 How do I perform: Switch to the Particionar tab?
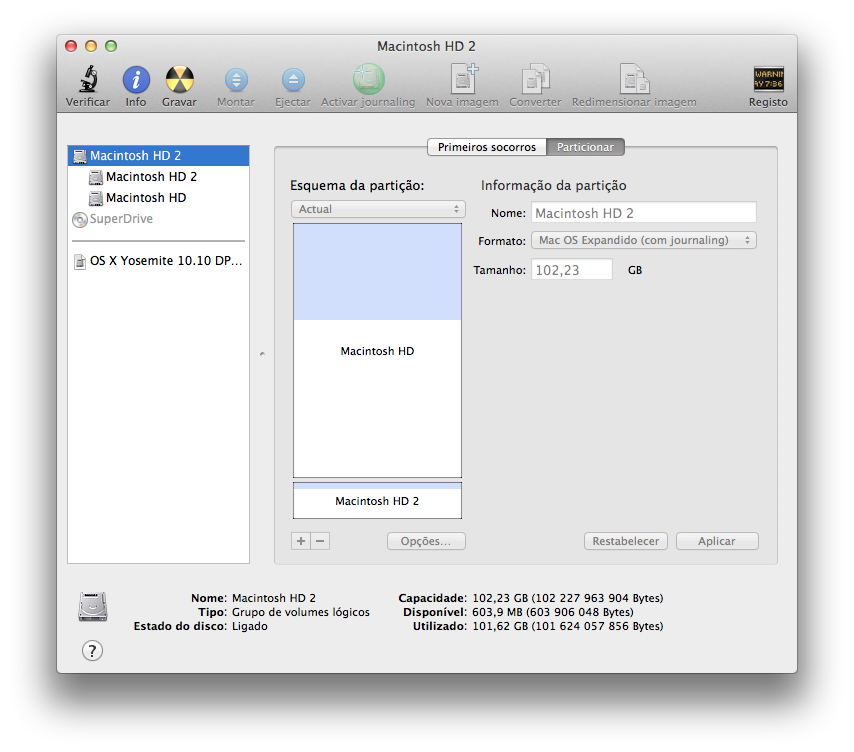tap(585, 147)
